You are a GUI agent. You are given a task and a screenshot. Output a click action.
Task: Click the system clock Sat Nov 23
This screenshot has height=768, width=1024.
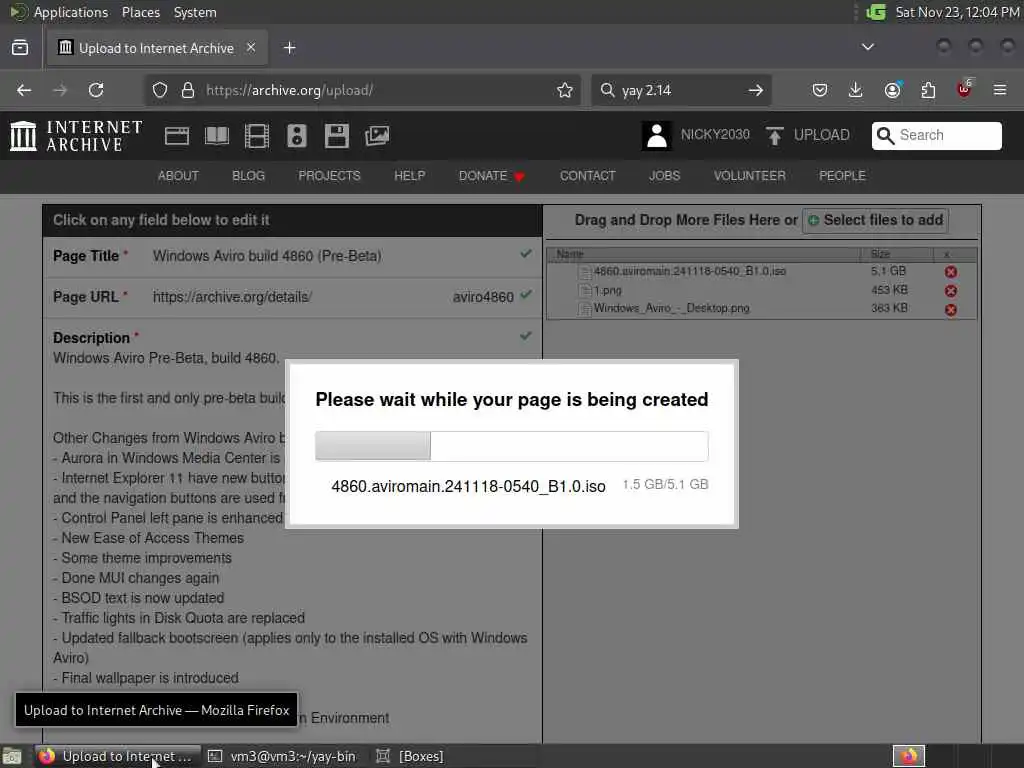957,12
